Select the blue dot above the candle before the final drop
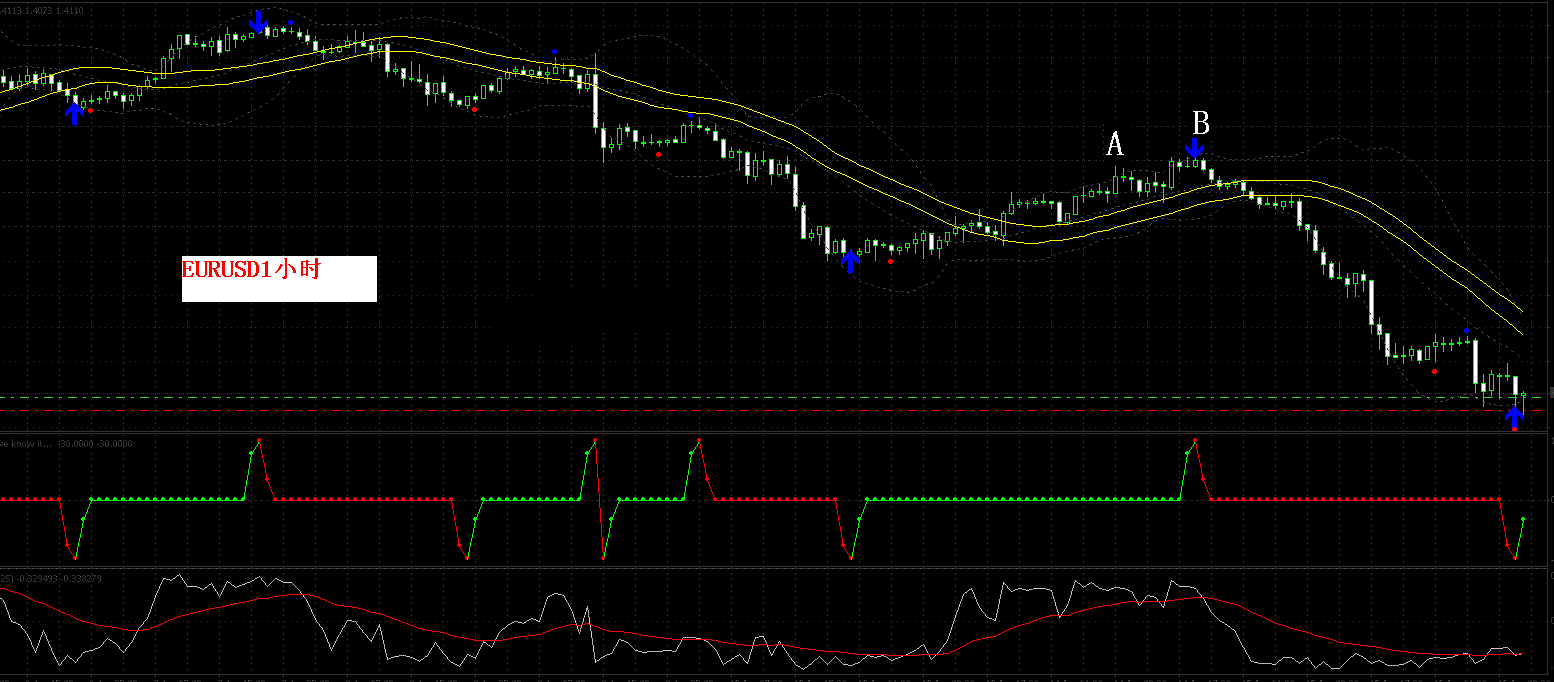 pyautogui.click(x=1467, y=330)
